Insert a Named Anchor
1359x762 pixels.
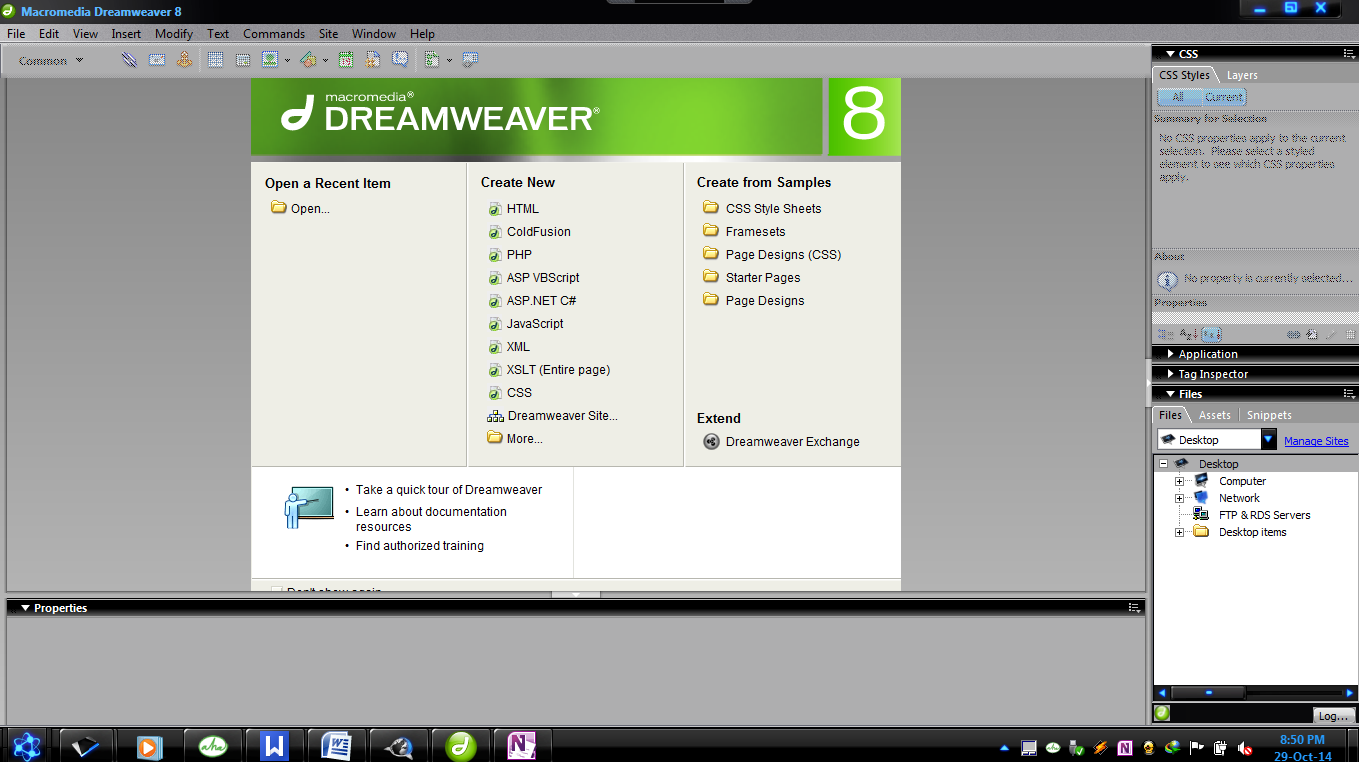[x=184, y=60]
